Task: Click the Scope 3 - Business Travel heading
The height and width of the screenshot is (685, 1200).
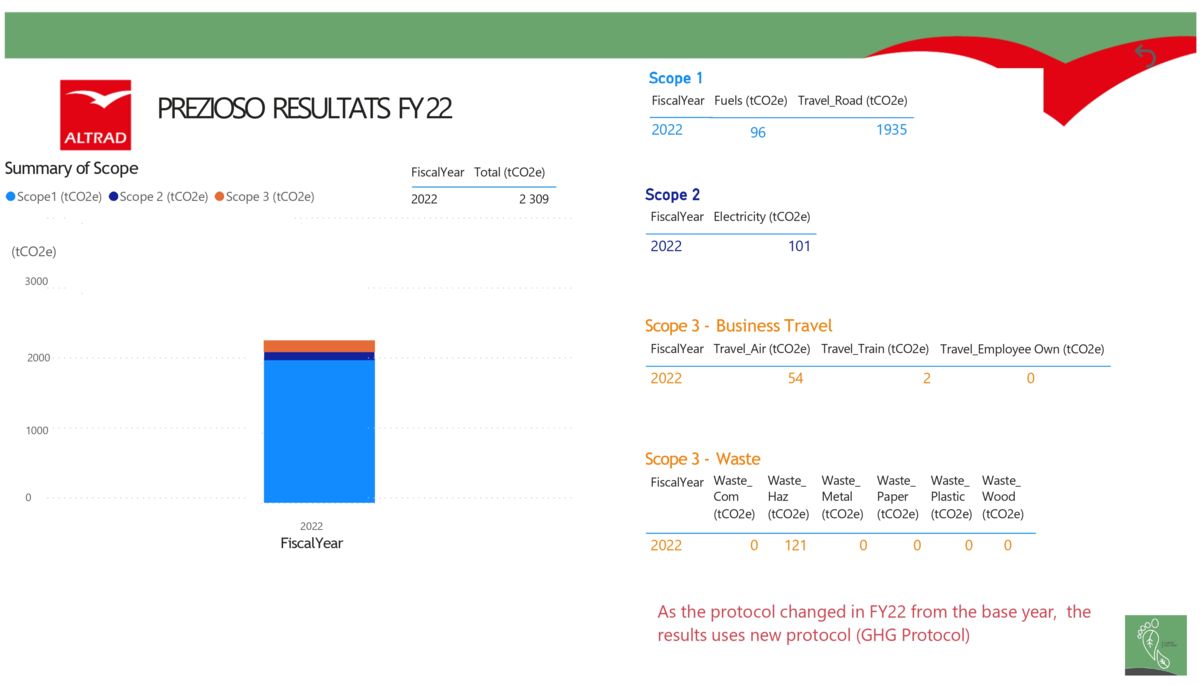Action: (739, 326)
